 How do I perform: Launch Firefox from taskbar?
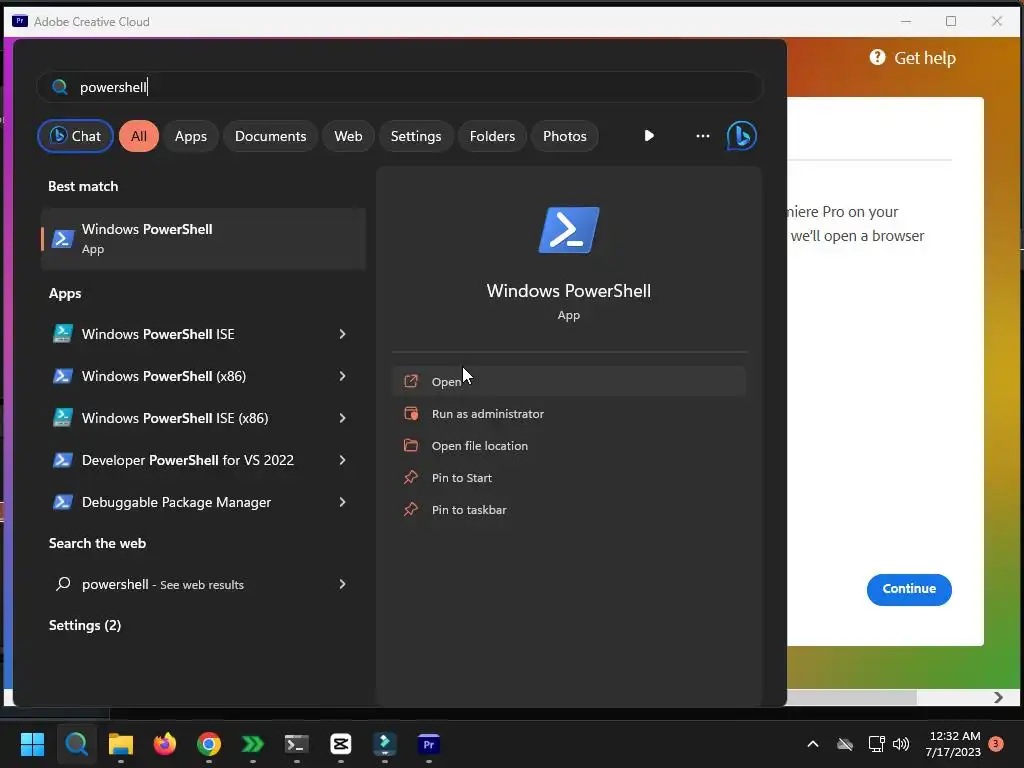[x=165, y=744]
